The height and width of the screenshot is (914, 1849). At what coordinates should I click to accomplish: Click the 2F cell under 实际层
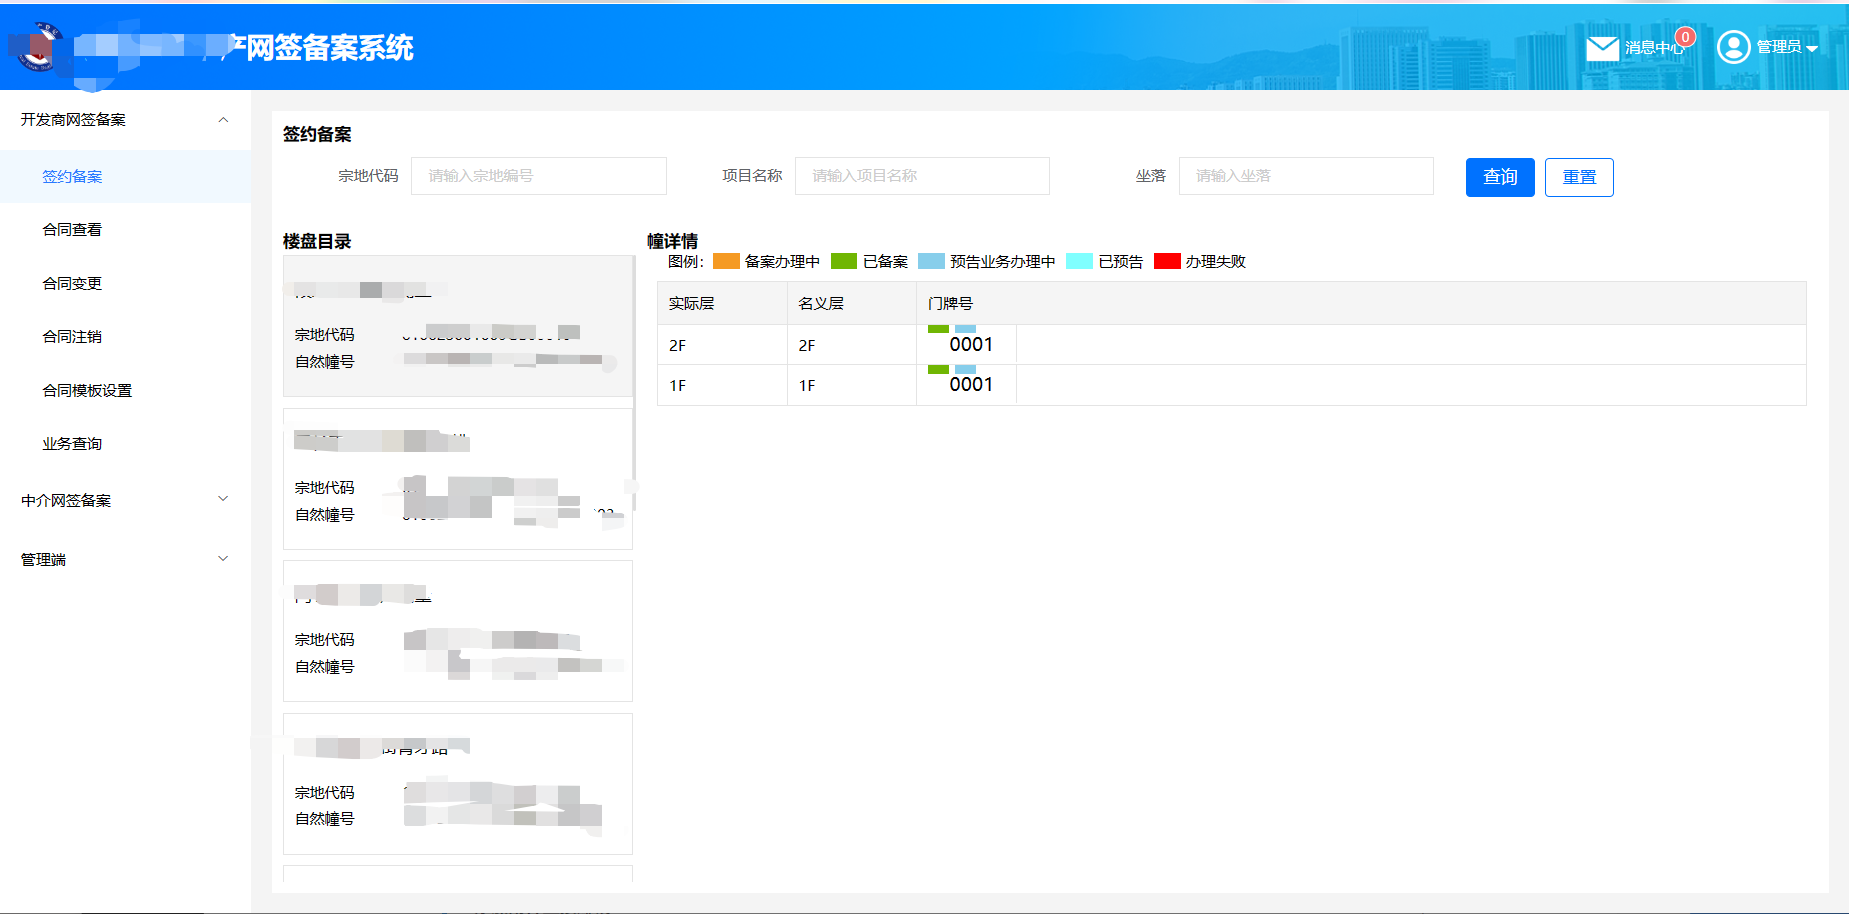pos(722,345)
